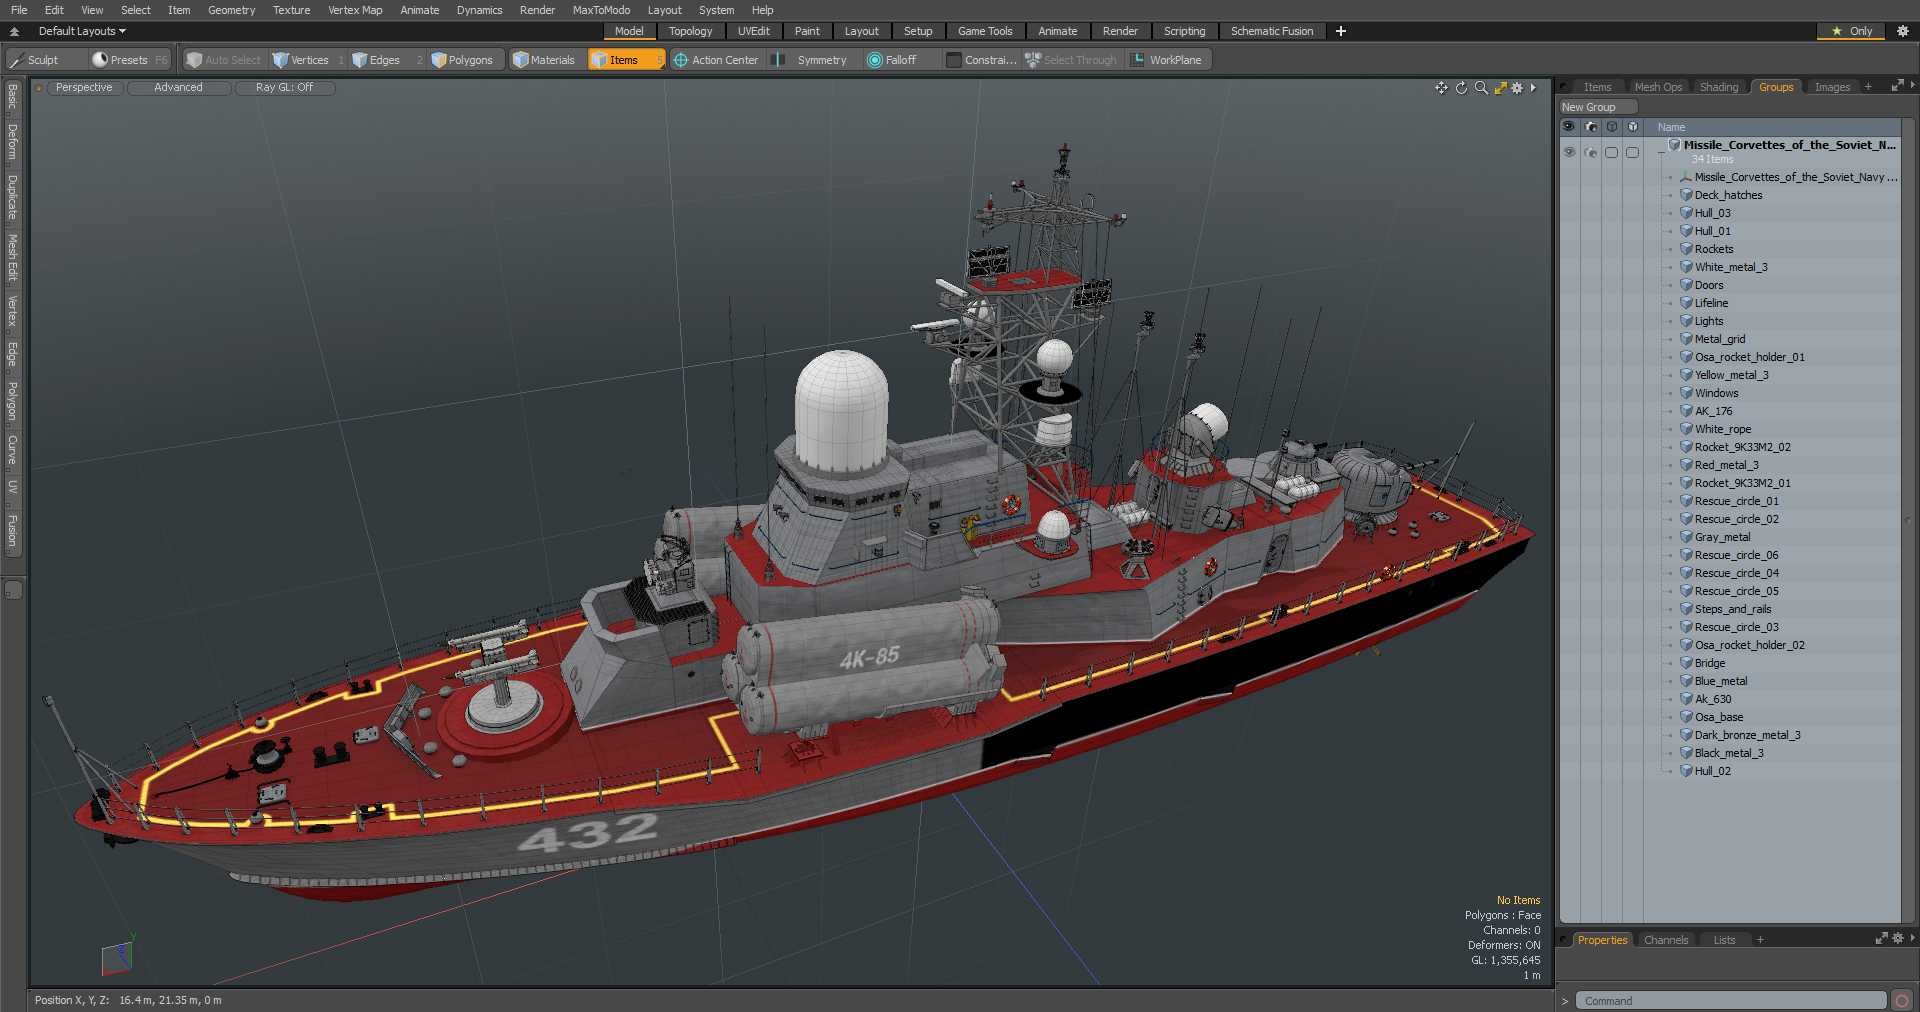This screenshot has width=1920, height=1012.
Task: Toggle visibility eye of Missile_Corvettes group
Action: (1569, 152)
